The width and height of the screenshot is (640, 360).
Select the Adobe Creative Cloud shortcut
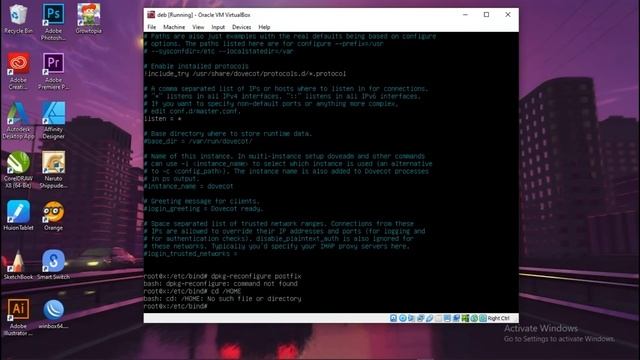18,71
